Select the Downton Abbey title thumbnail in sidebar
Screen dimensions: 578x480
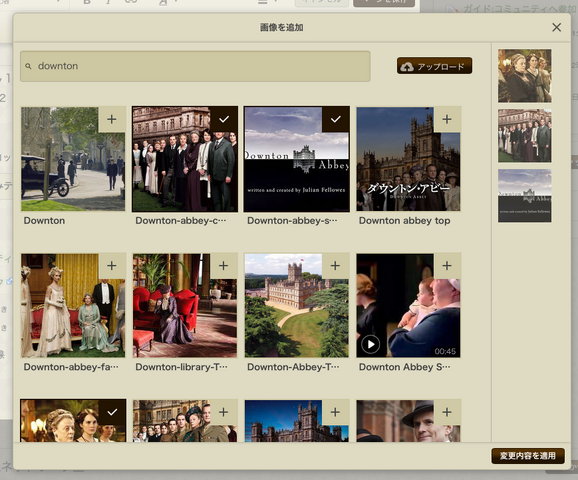525,196
